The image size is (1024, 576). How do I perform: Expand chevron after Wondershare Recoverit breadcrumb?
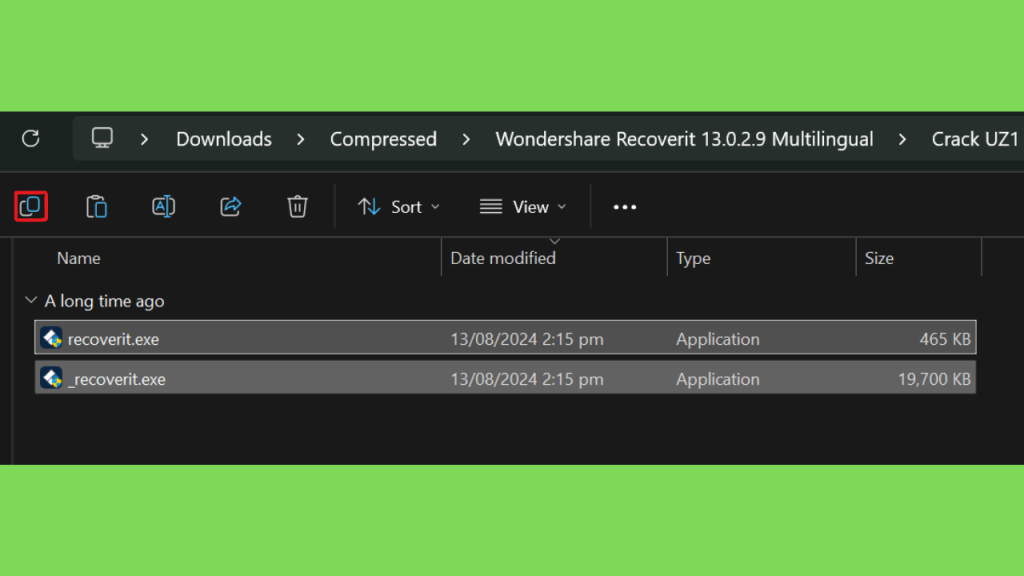click(902, 139)
